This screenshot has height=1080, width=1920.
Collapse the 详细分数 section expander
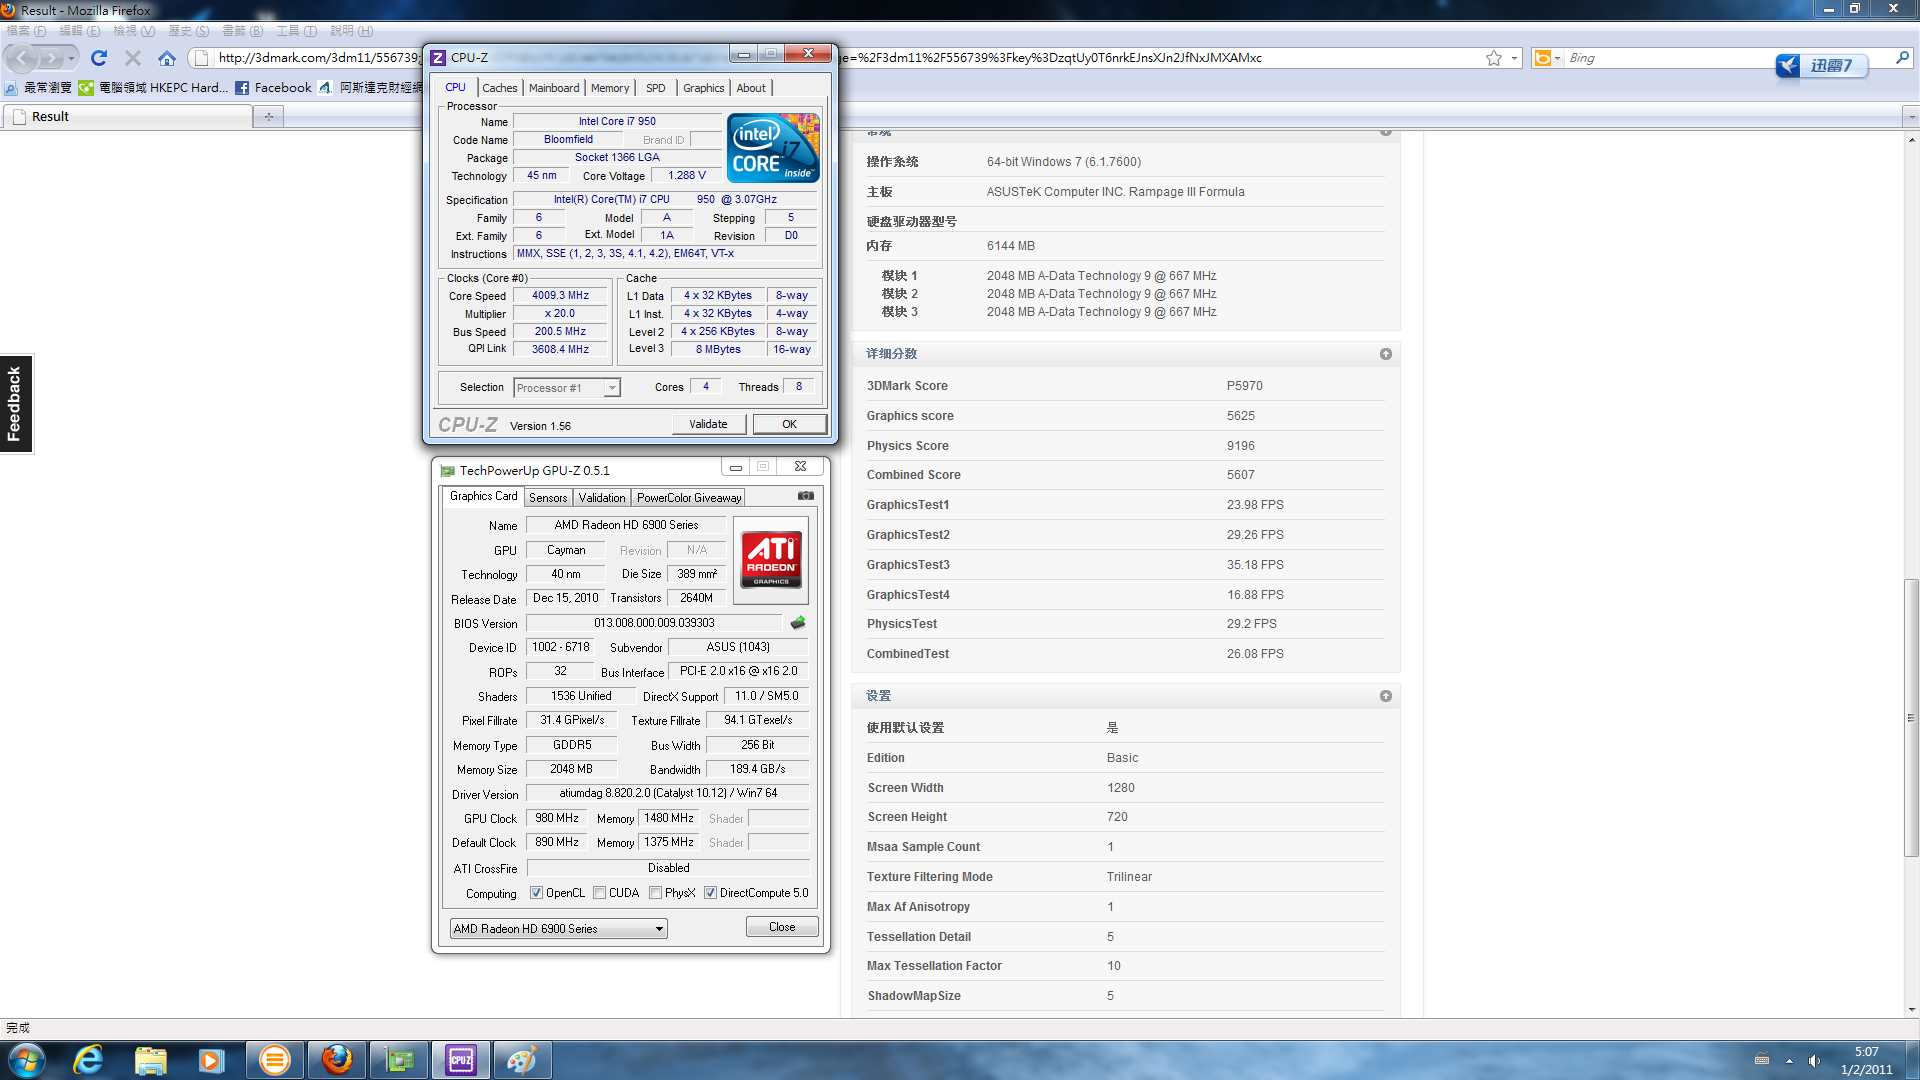click(x=1386, y=354)
